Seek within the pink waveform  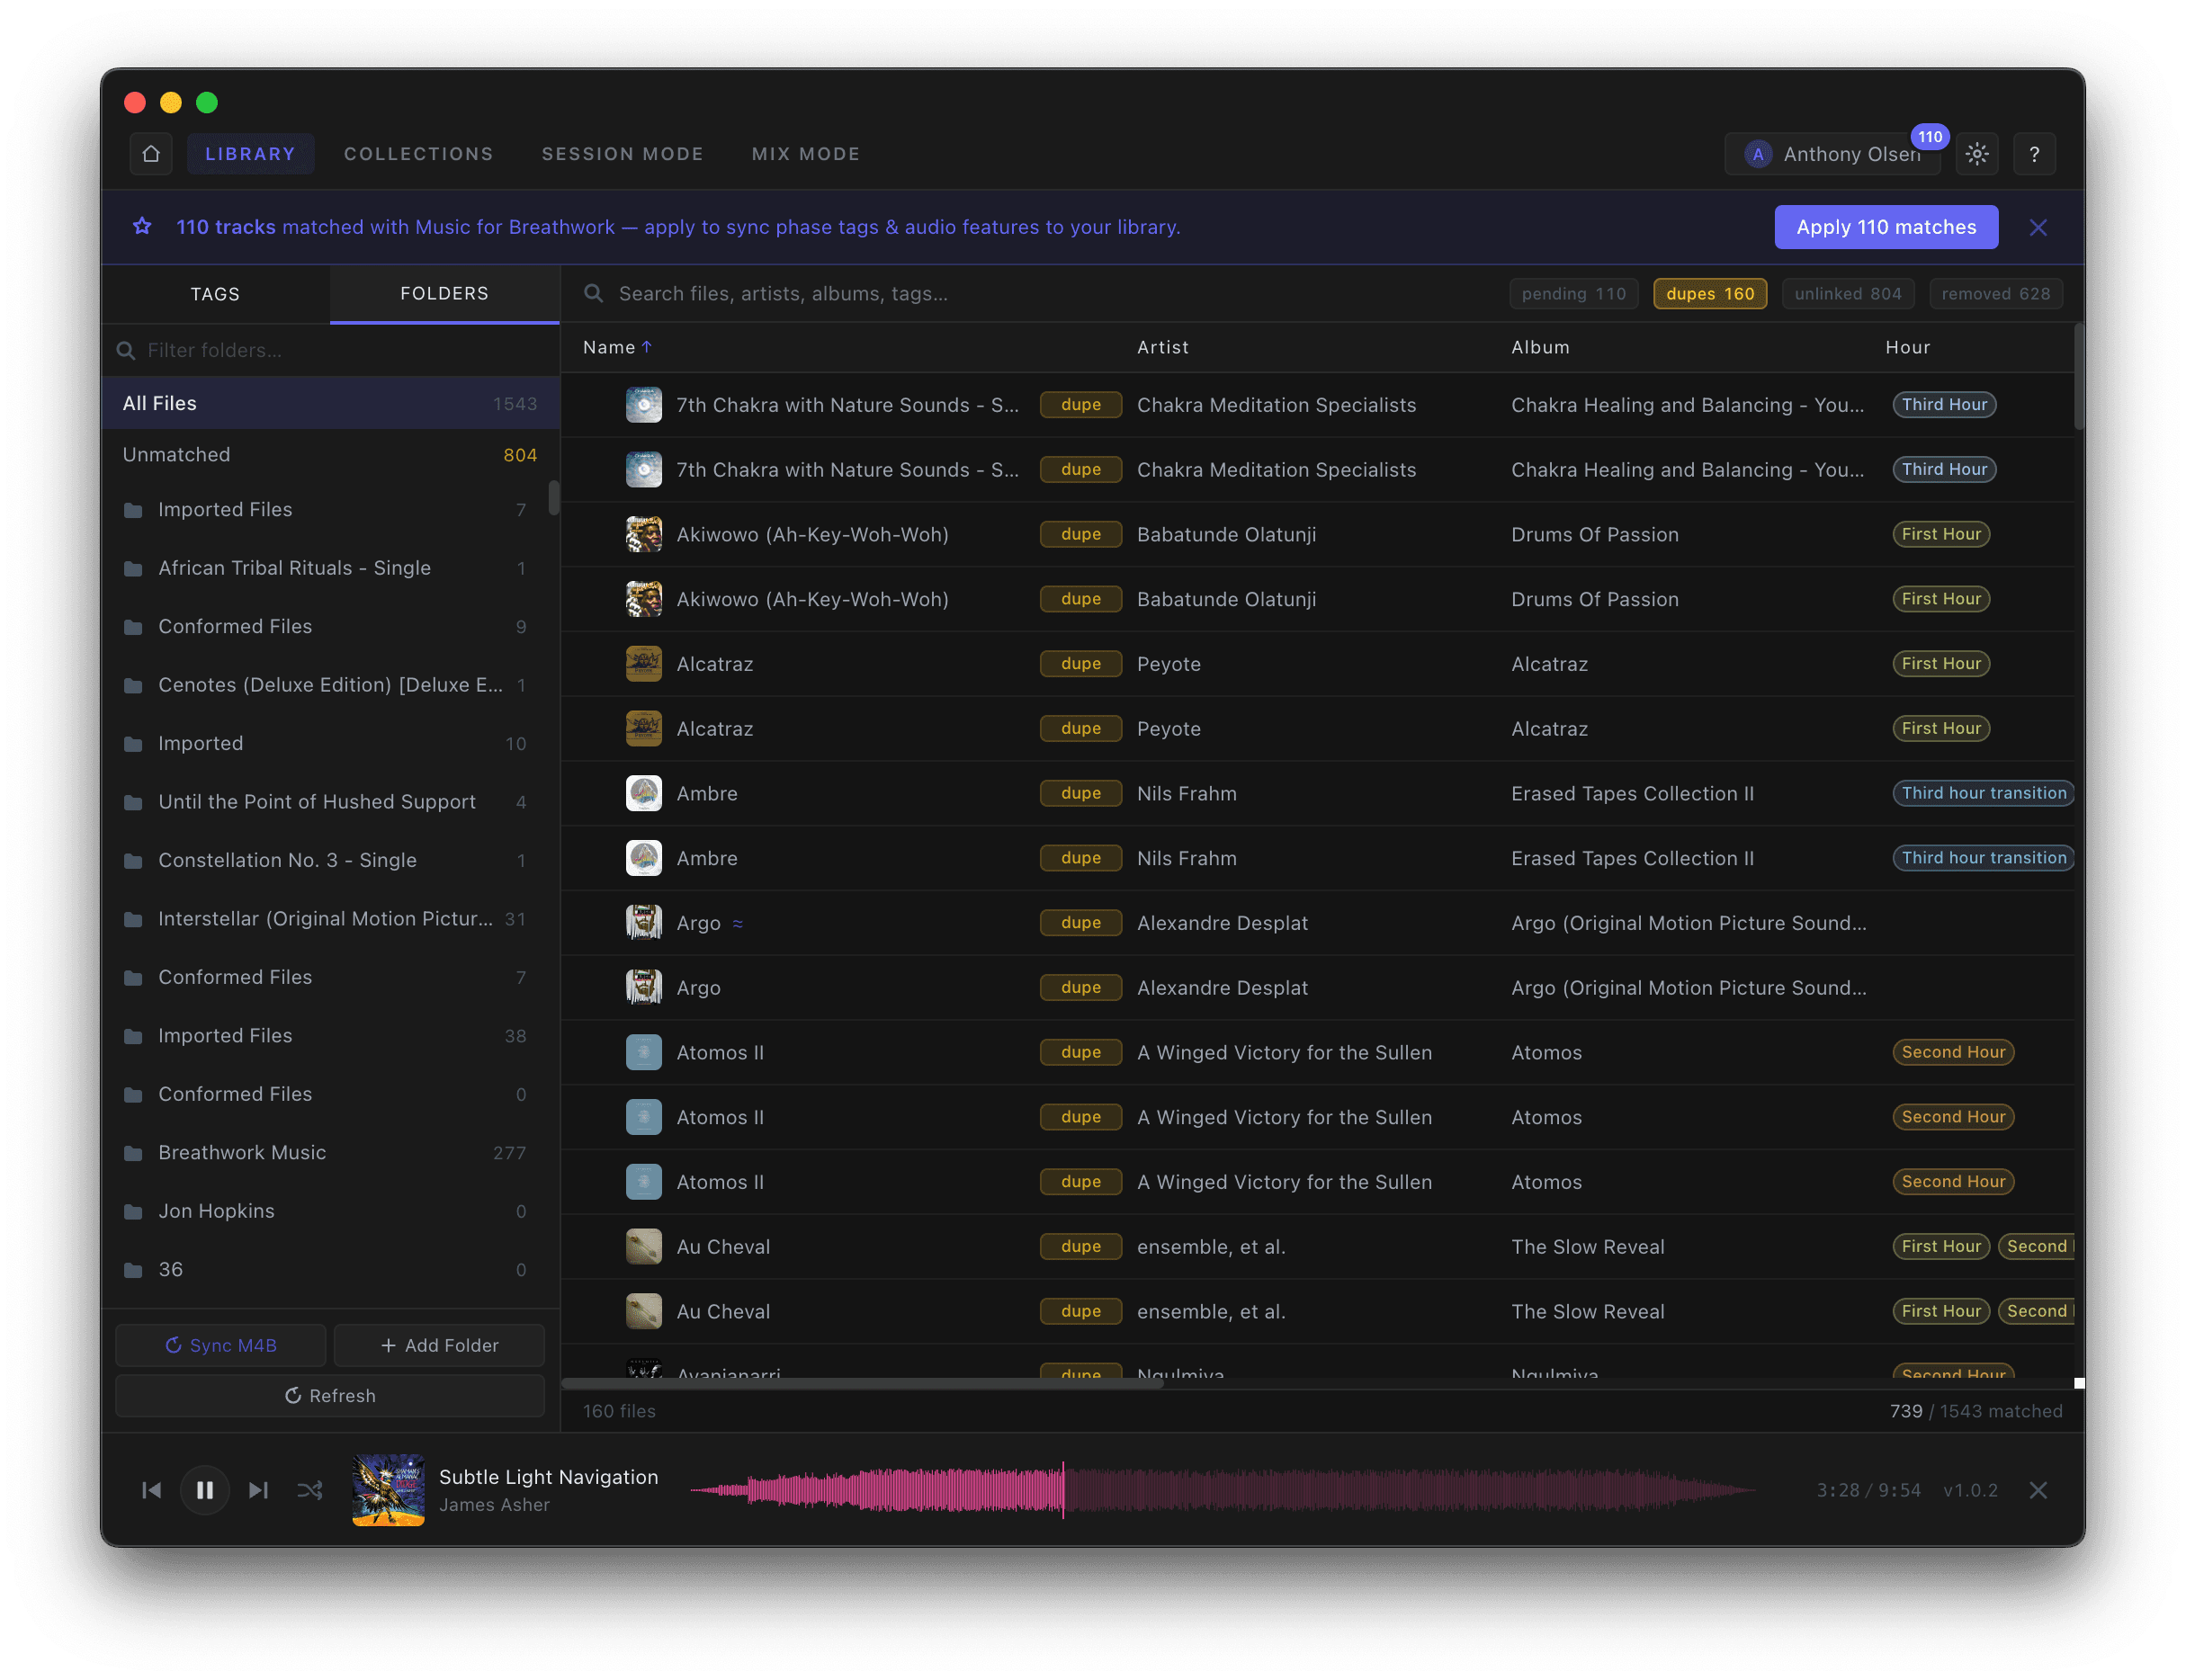[x=1222, y=1490]
